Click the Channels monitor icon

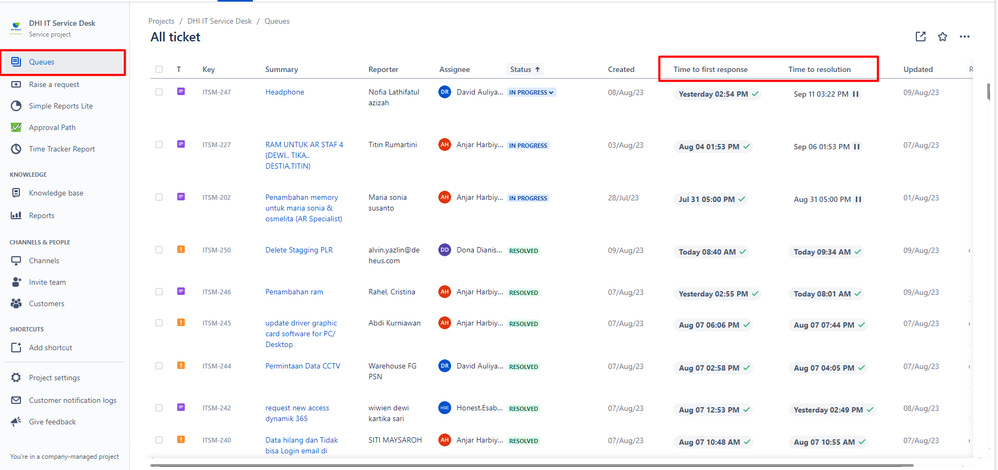tap(17, 260)
